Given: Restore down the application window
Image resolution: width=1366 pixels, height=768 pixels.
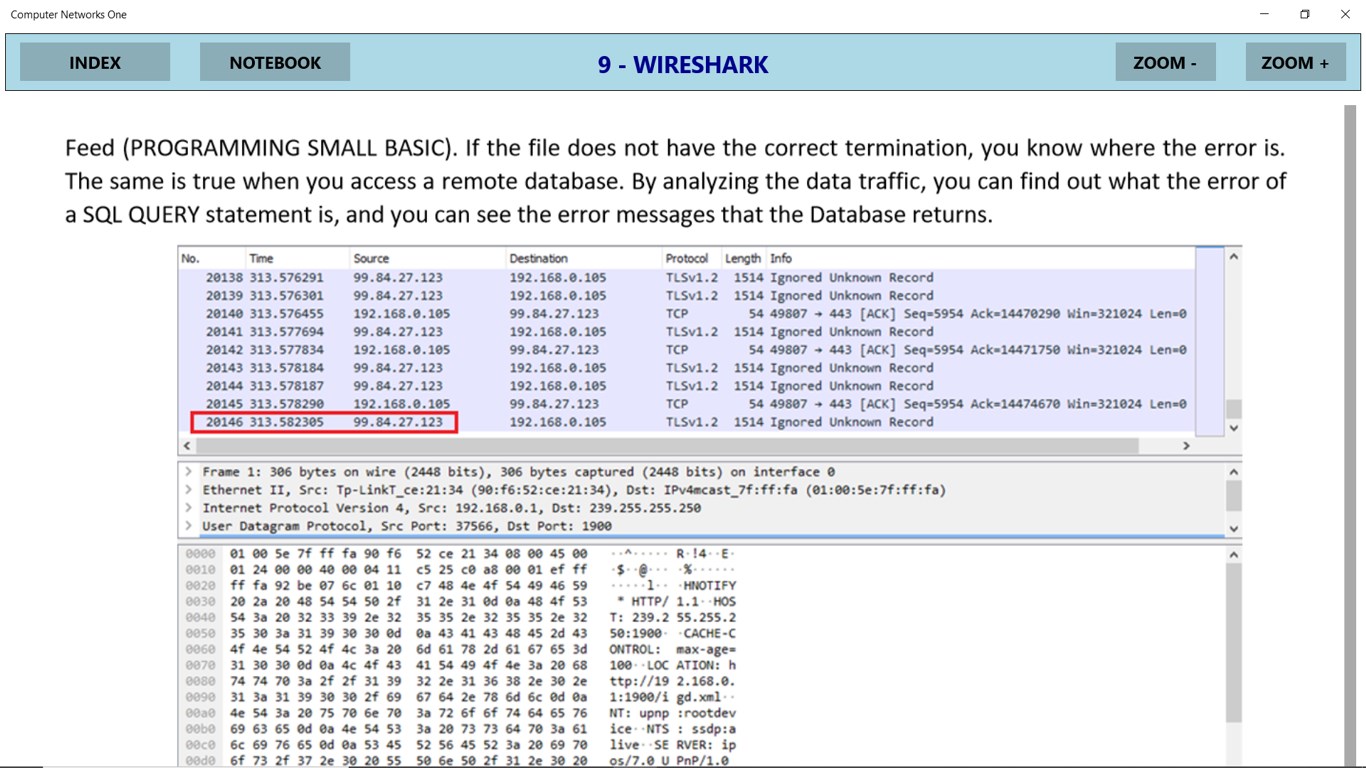Looking at the screenshot, I should coord(1305,14).
